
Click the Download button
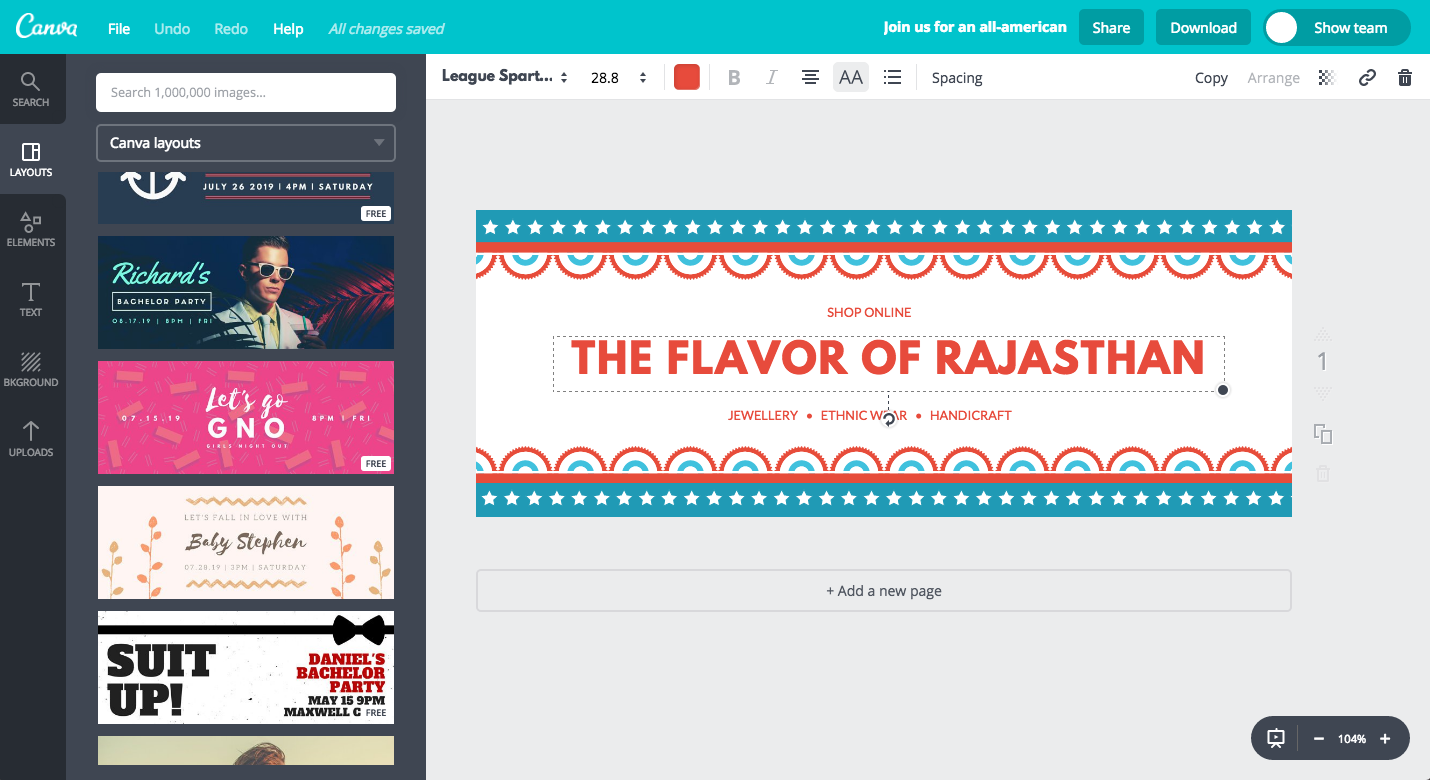click(1203, 27)
